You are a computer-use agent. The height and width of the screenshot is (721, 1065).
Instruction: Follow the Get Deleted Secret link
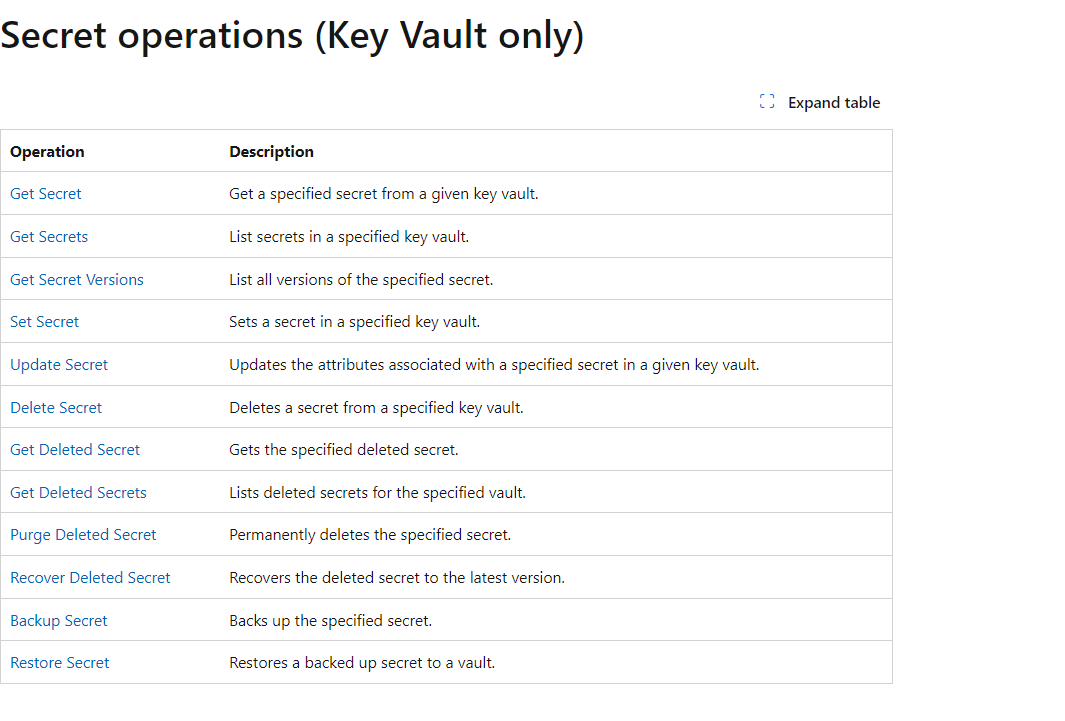[75, 449]
